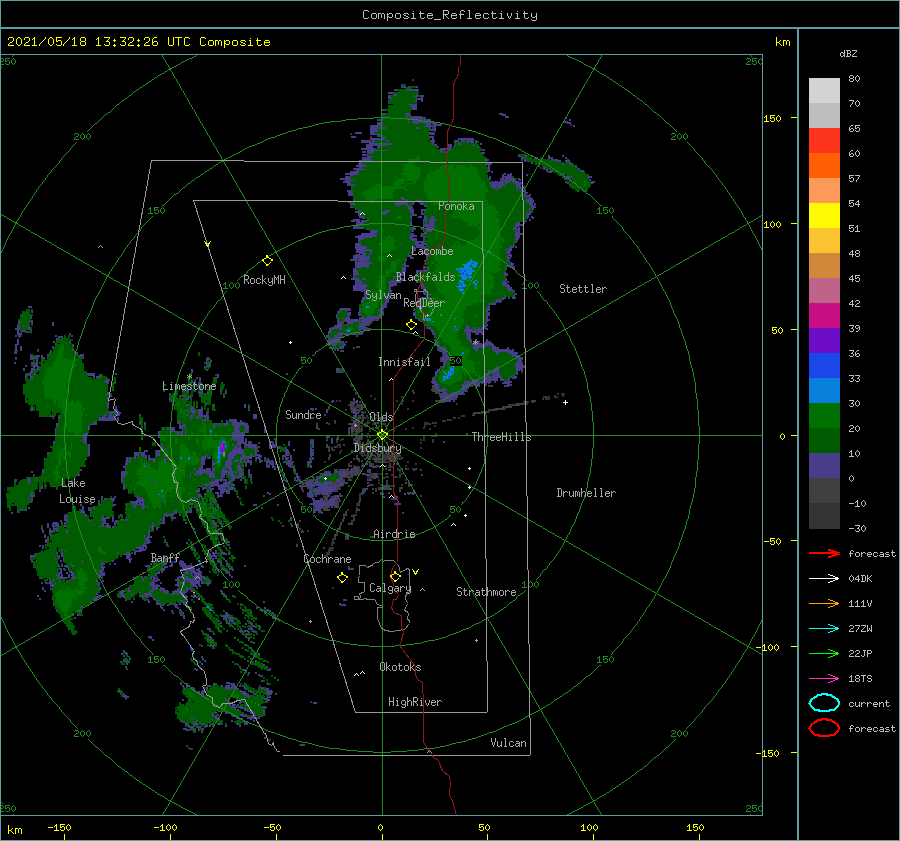Click the yellow 150 tick on the right axis
Image resolution: width=900 pixels, height=841 pixels.
[773, 118]
